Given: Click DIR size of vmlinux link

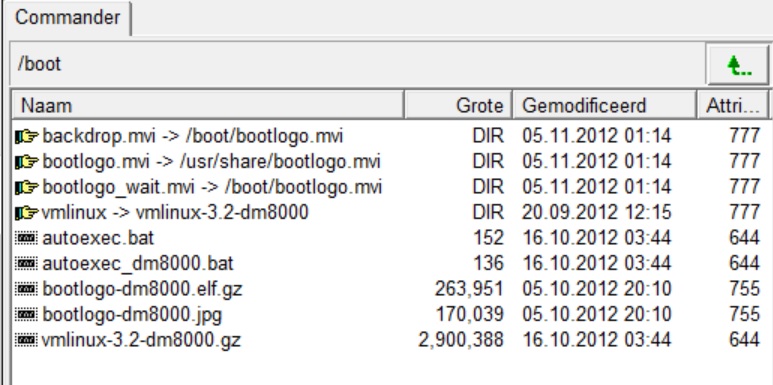Looking at the screenshot, I should pyautogui.click(x=488, y=213).
